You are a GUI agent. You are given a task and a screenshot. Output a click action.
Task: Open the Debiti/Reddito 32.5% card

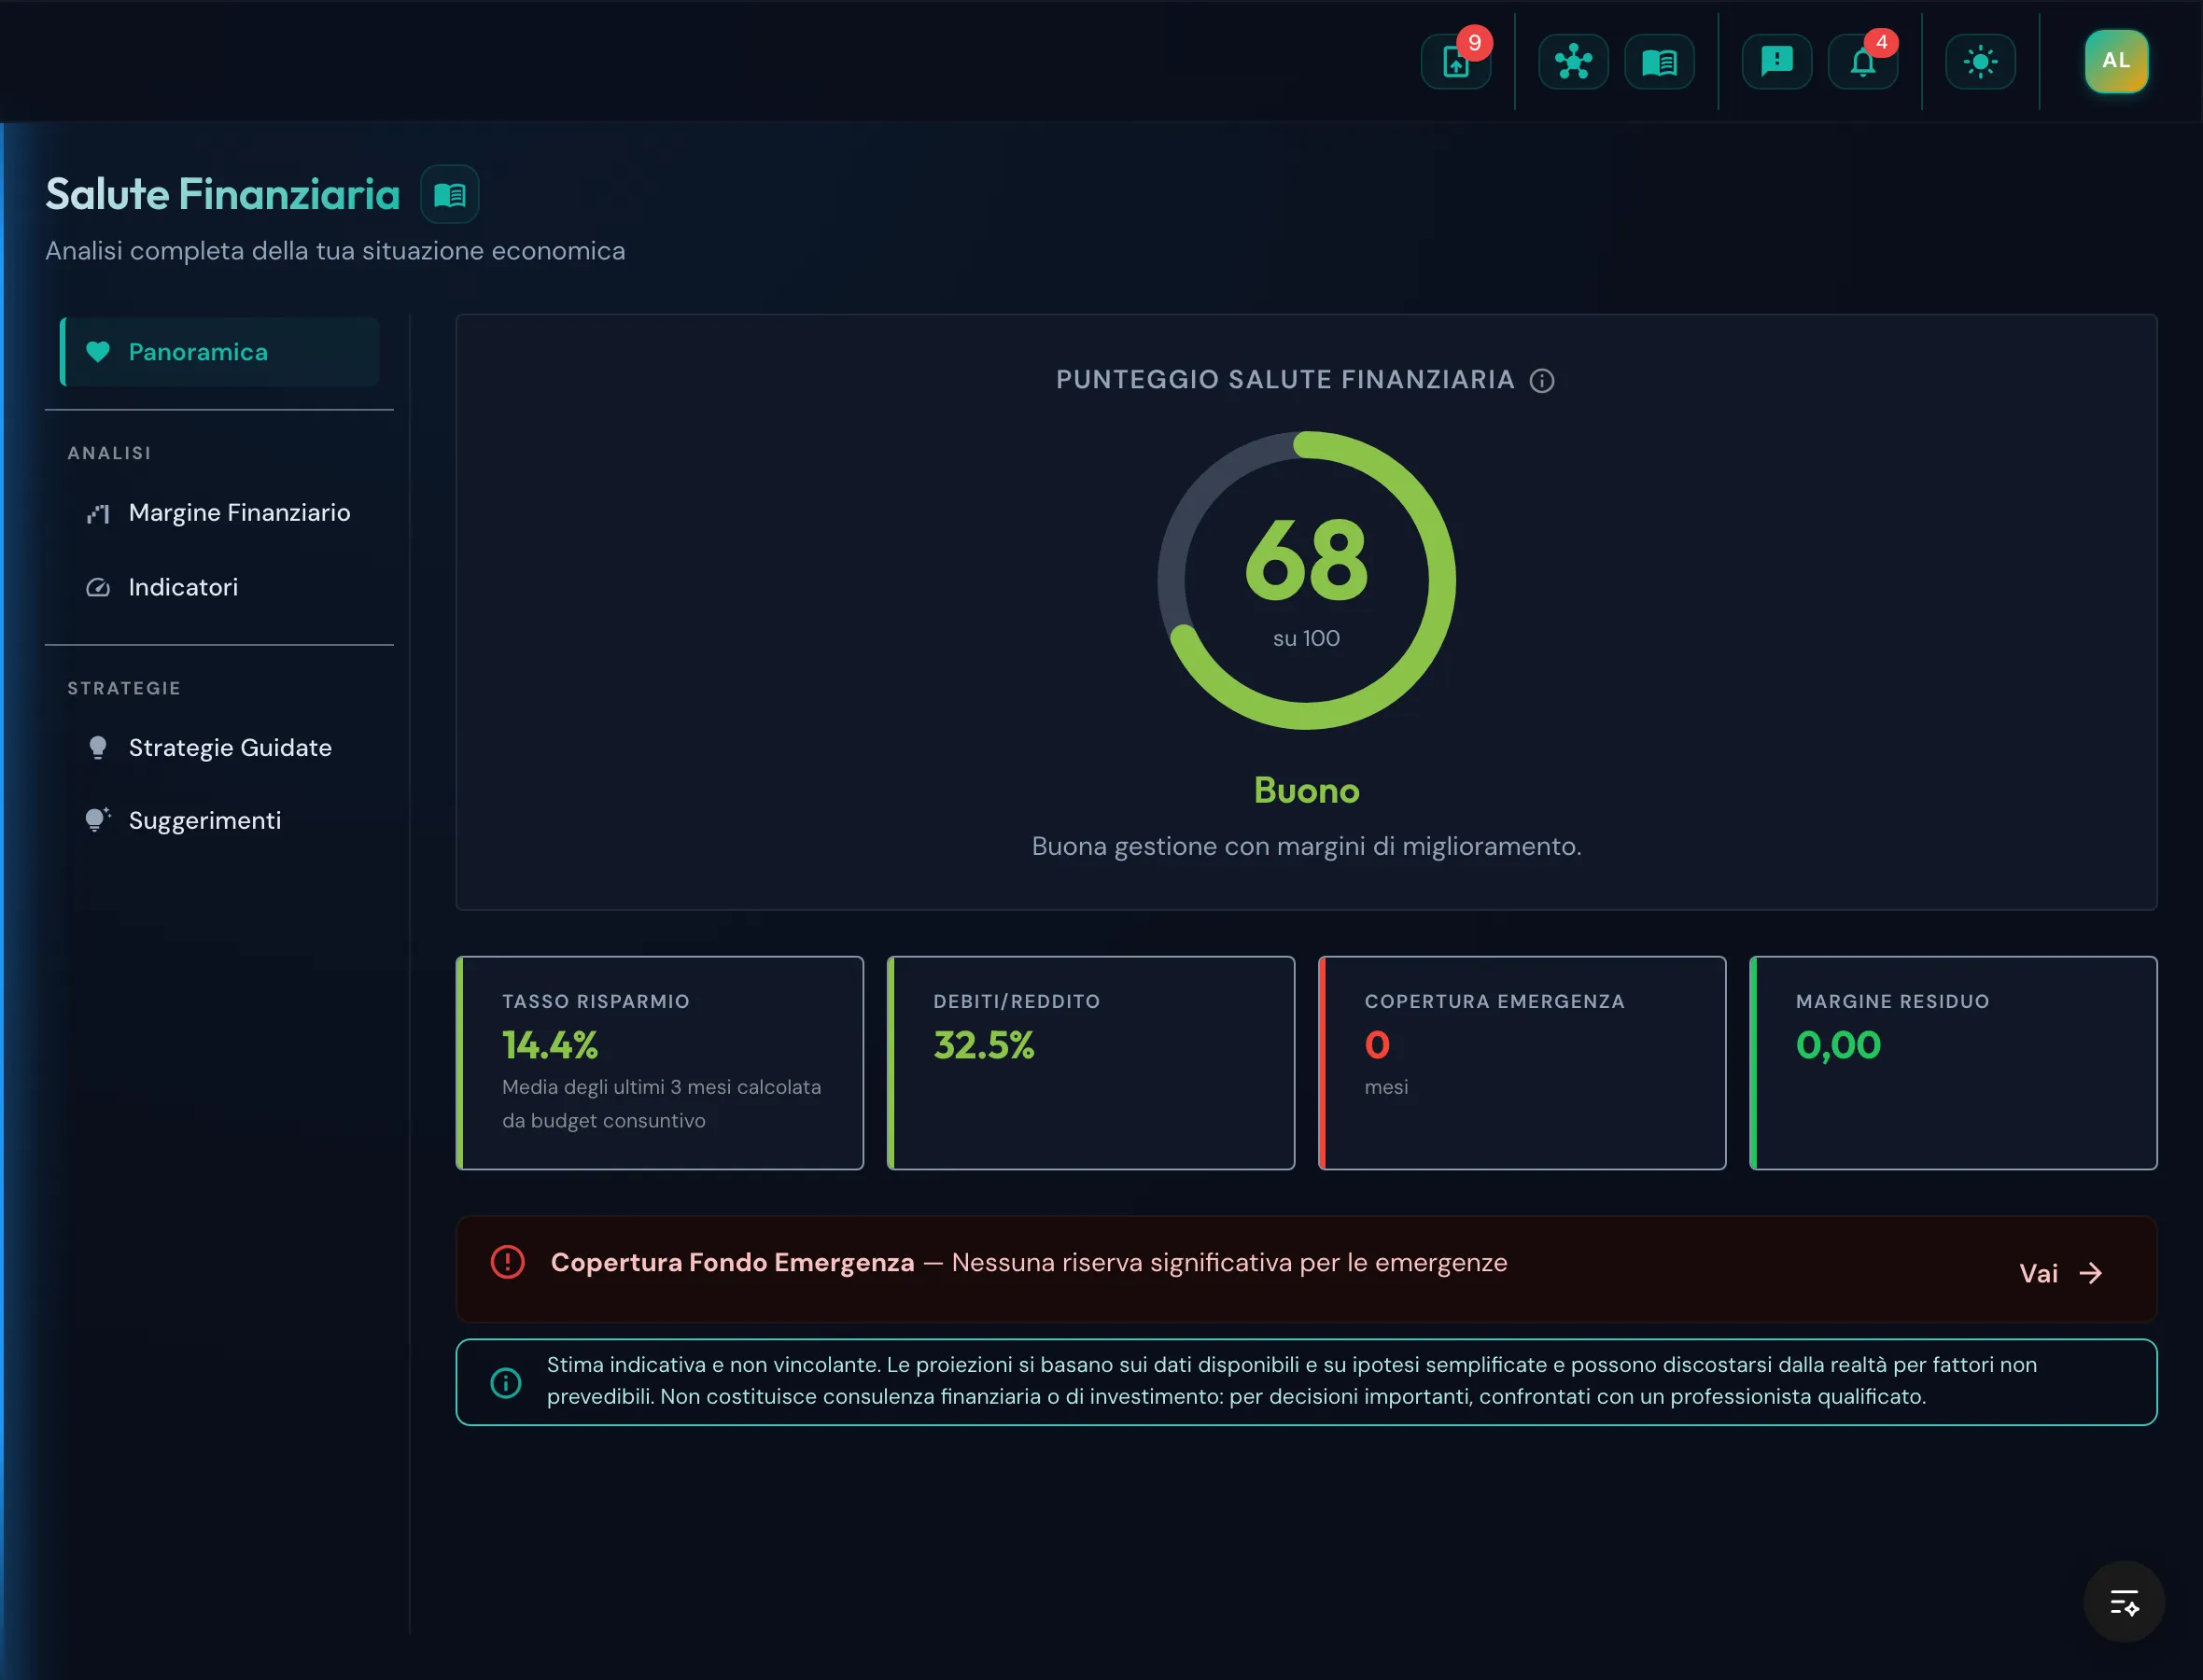pos(1091,1063)
